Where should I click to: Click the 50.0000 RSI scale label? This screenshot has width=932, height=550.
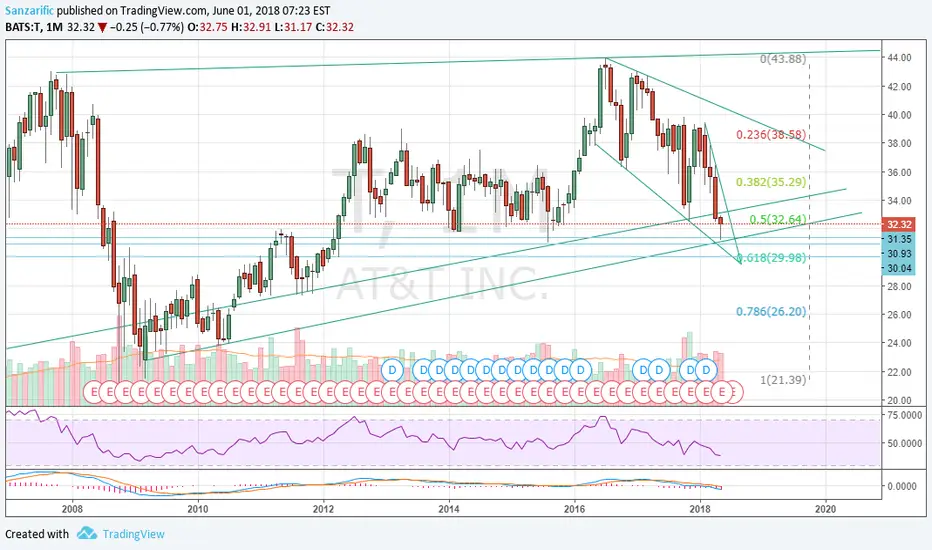pyautogui.click(x=905, y=443)
